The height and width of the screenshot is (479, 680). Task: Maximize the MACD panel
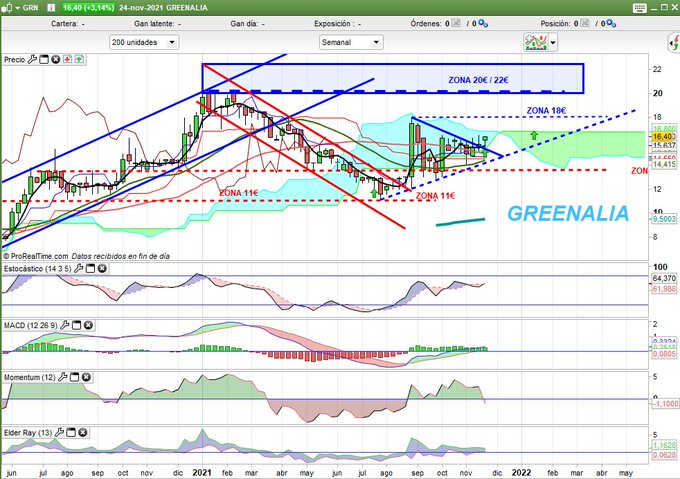point(76,325)
